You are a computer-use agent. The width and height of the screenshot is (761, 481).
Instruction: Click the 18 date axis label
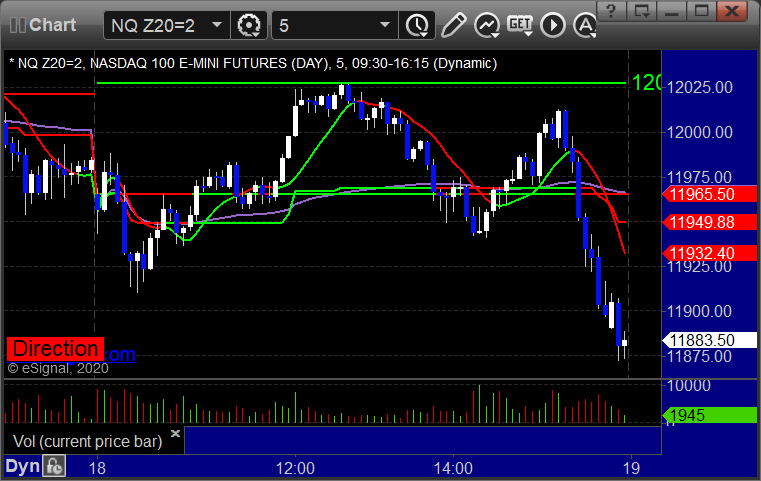point(97,468)
